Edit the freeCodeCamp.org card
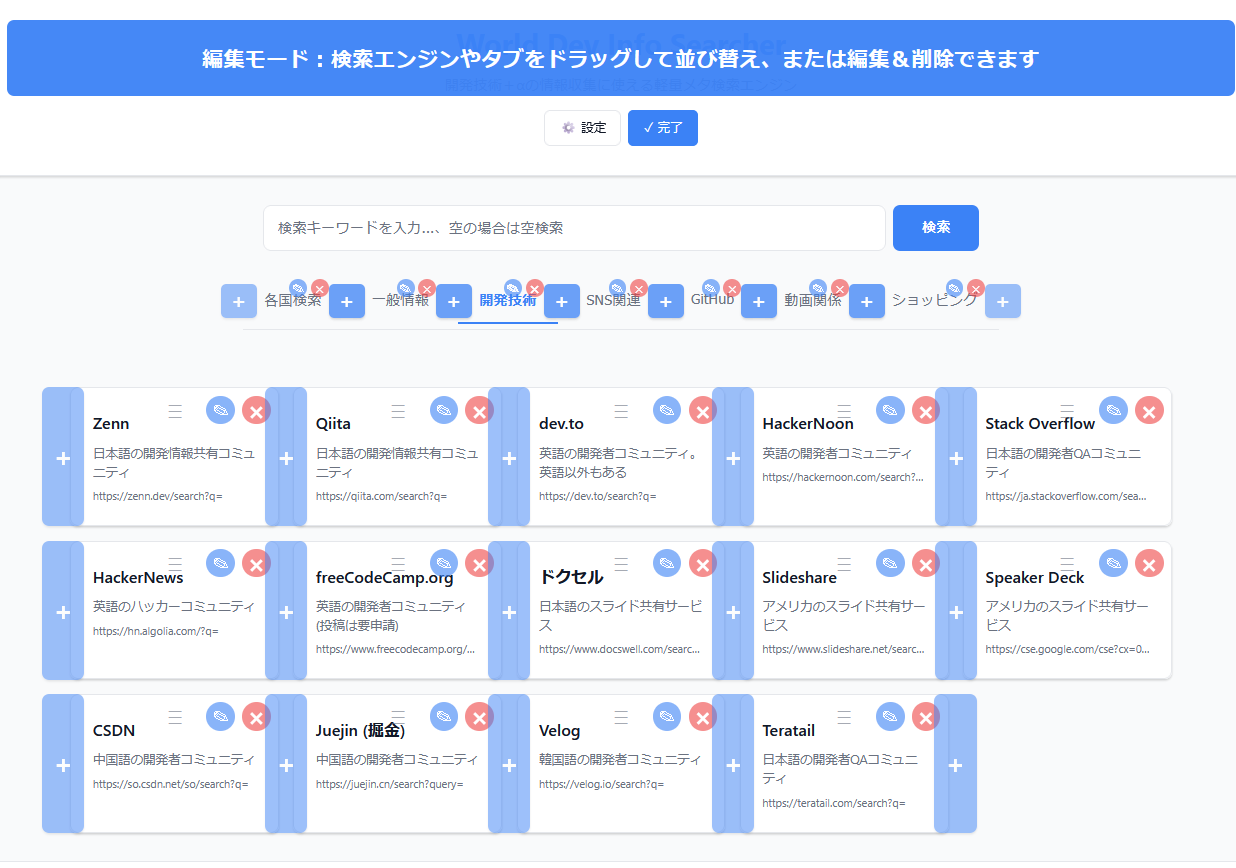Viewport: 1236px width, 868px height. pos(444,563)
